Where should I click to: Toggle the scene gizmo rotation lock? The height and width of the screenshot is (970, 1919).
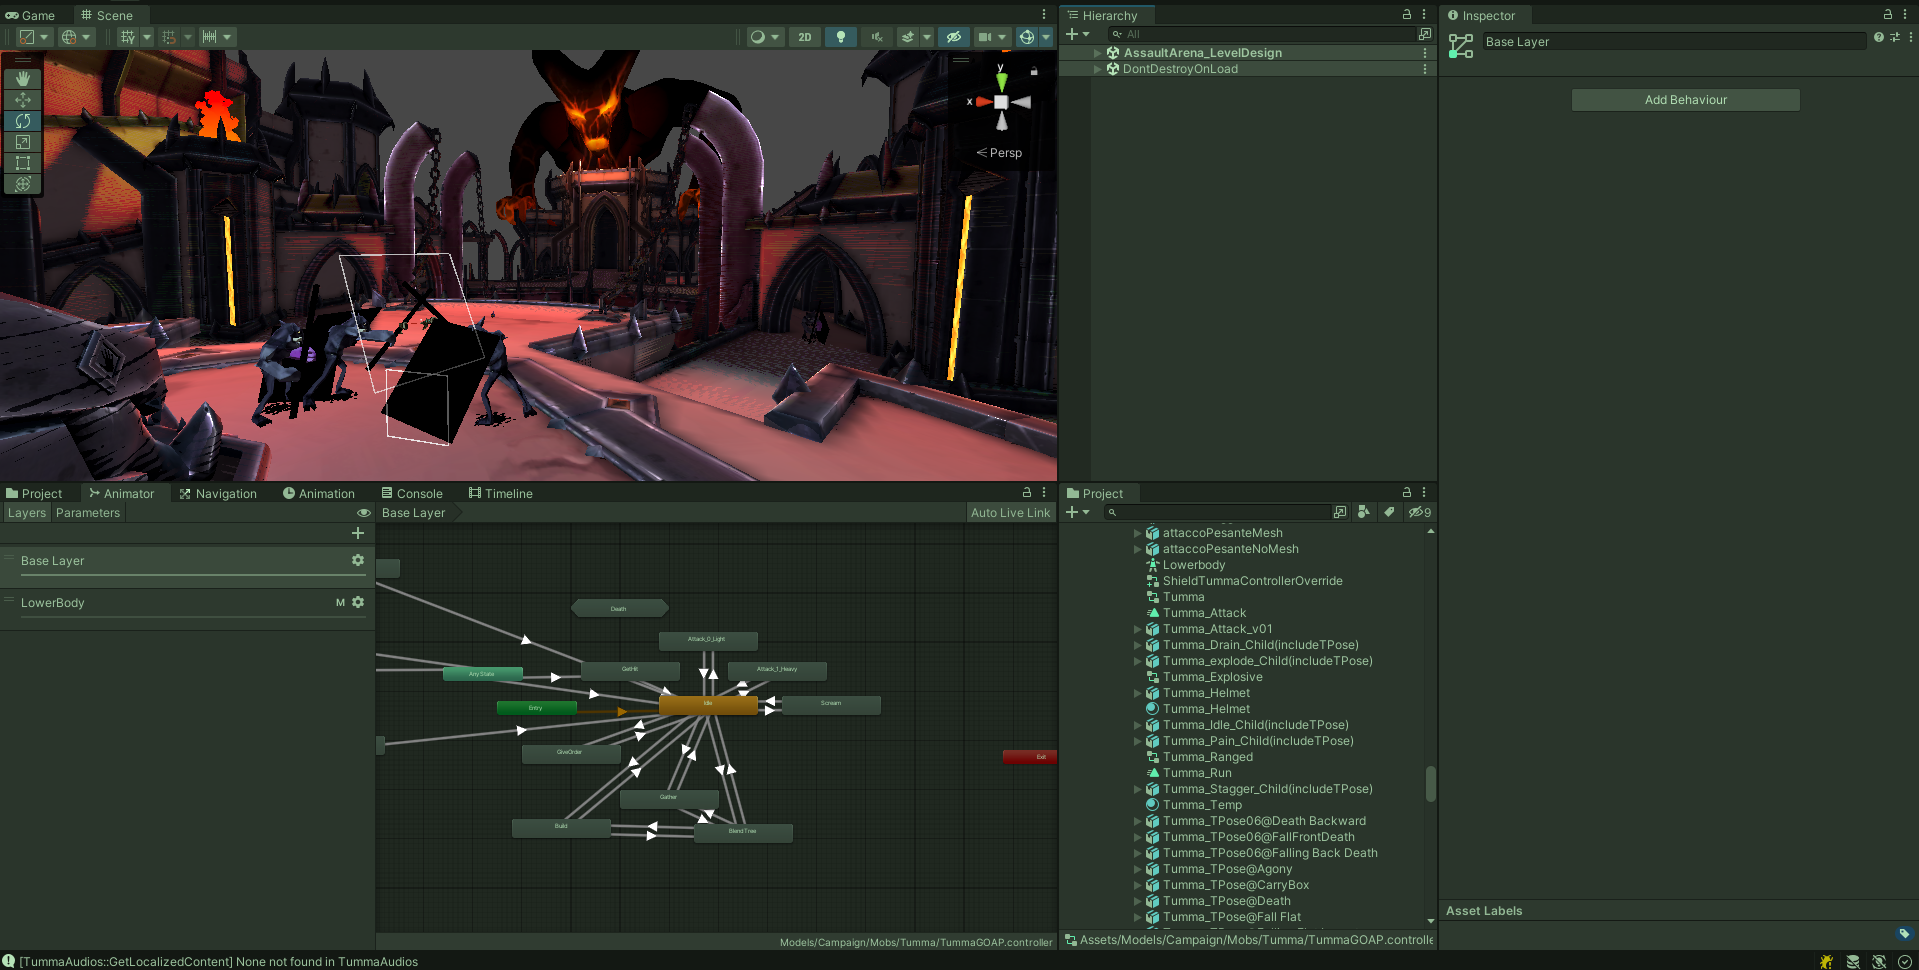click(x=1034, y=71)
